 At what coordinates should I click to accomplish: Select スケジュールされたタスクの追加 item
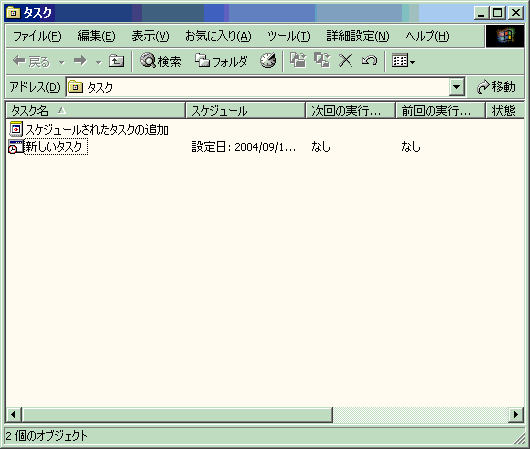tap(97, 129)
